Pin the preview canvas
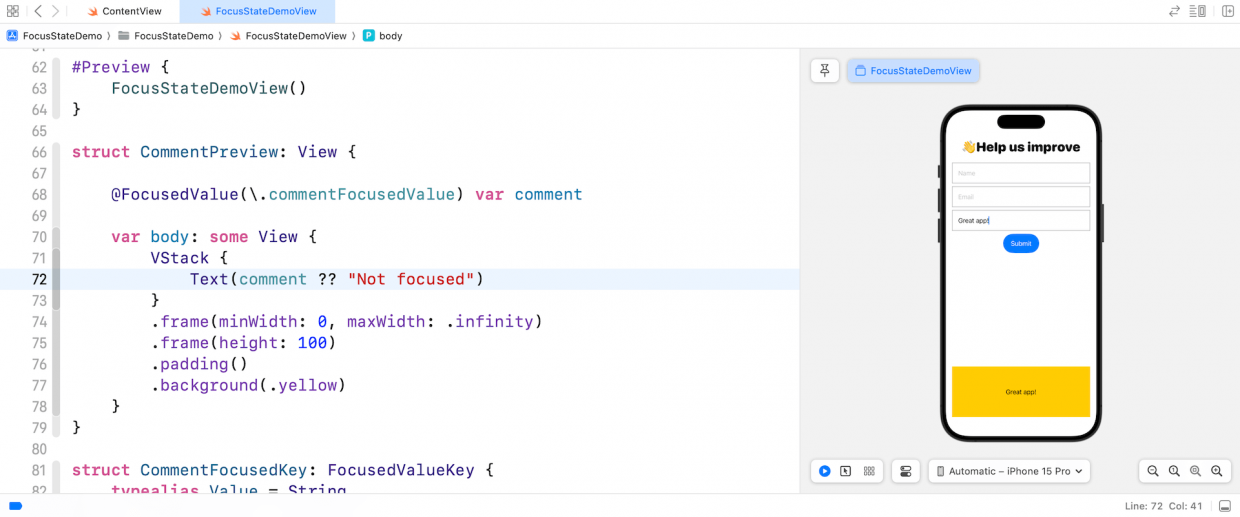 click(825, 70)
